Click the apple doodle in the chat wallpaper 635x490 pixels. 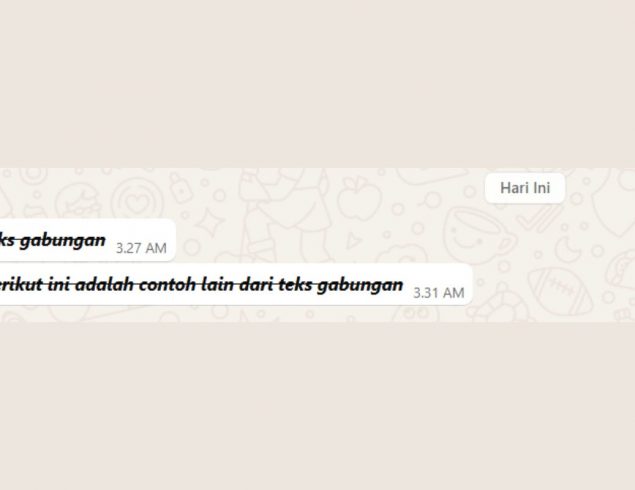click(360, 198)
